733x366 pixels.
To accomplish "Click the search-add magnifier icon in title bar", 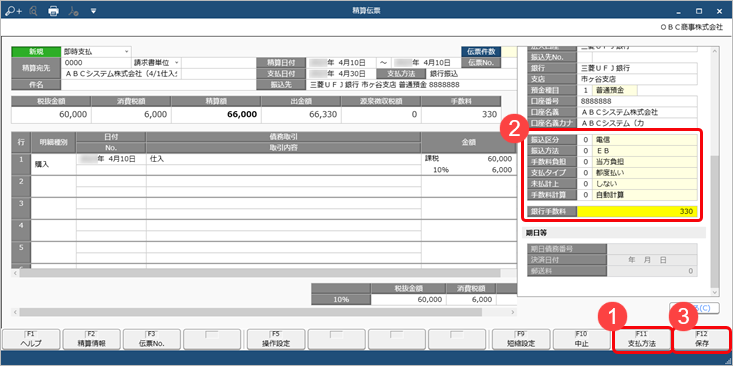I will (14, 10).
